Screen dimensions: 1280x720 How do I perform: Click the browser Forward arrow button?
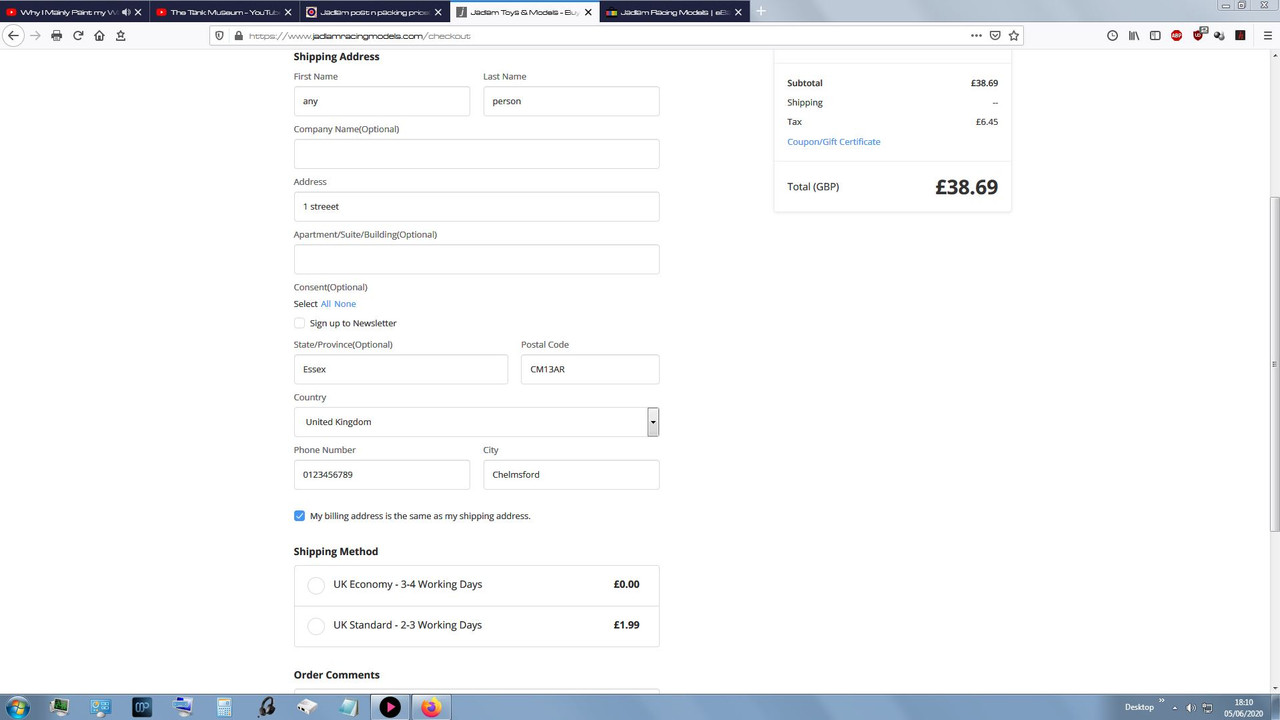(35, 35)
